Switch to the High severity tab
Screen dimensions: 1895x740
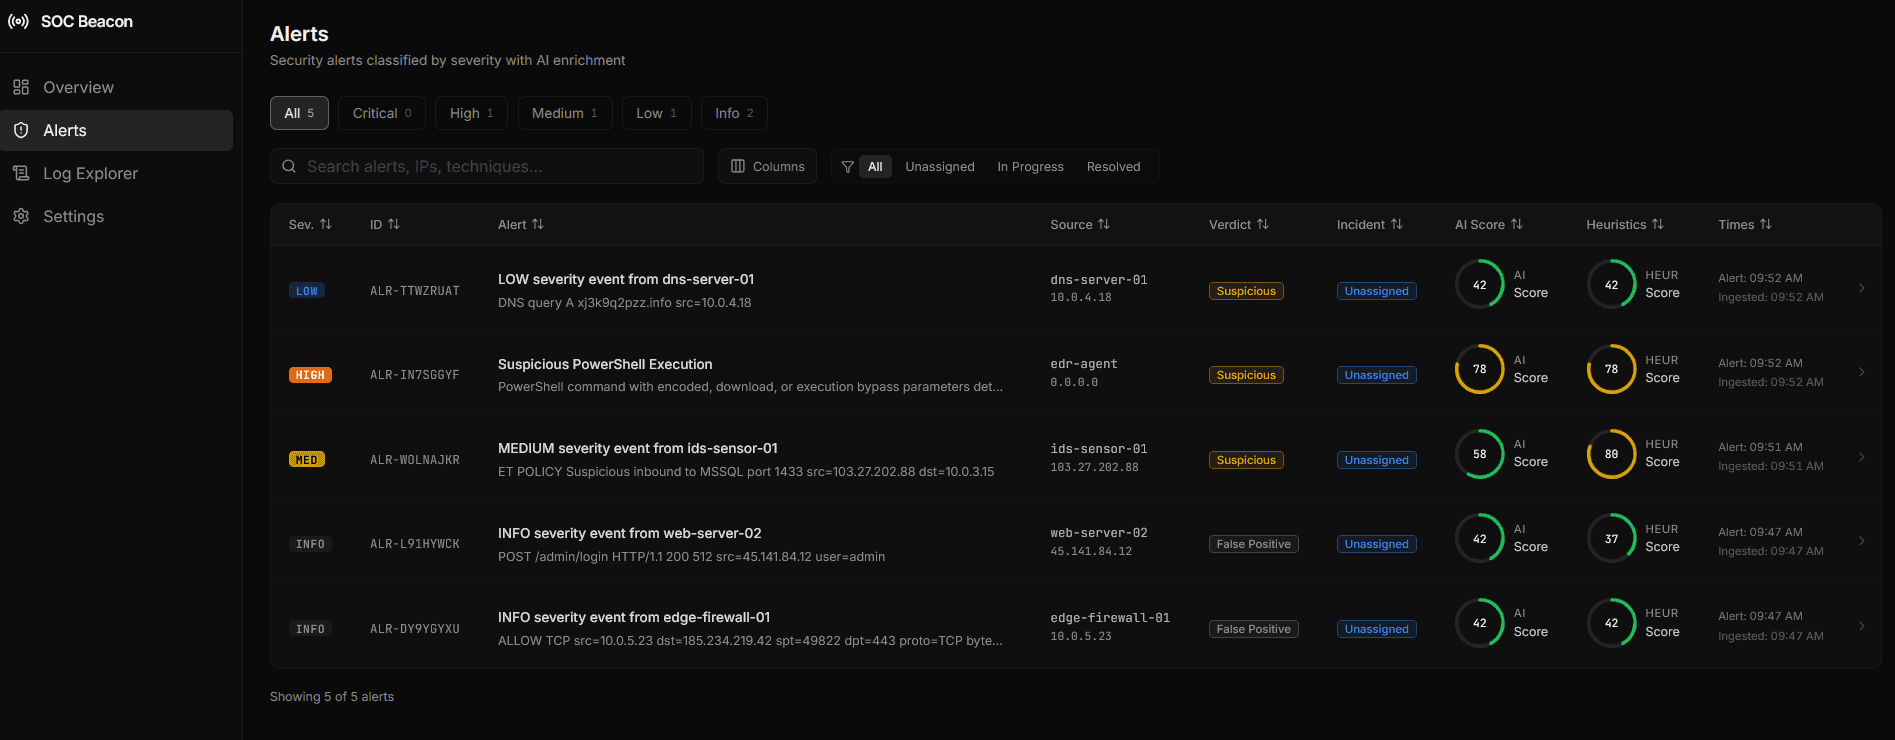(x=471, y=113)
